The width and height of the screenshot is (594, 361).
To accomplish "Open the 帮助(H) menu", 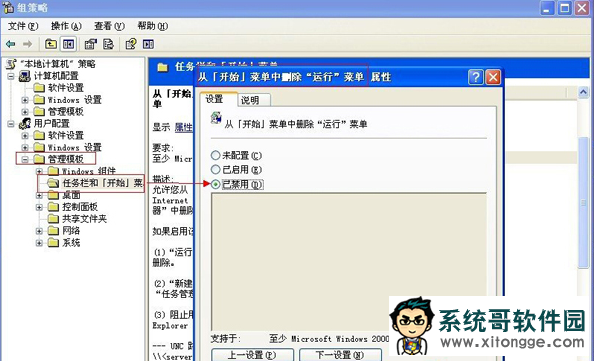I will point(152,26).
